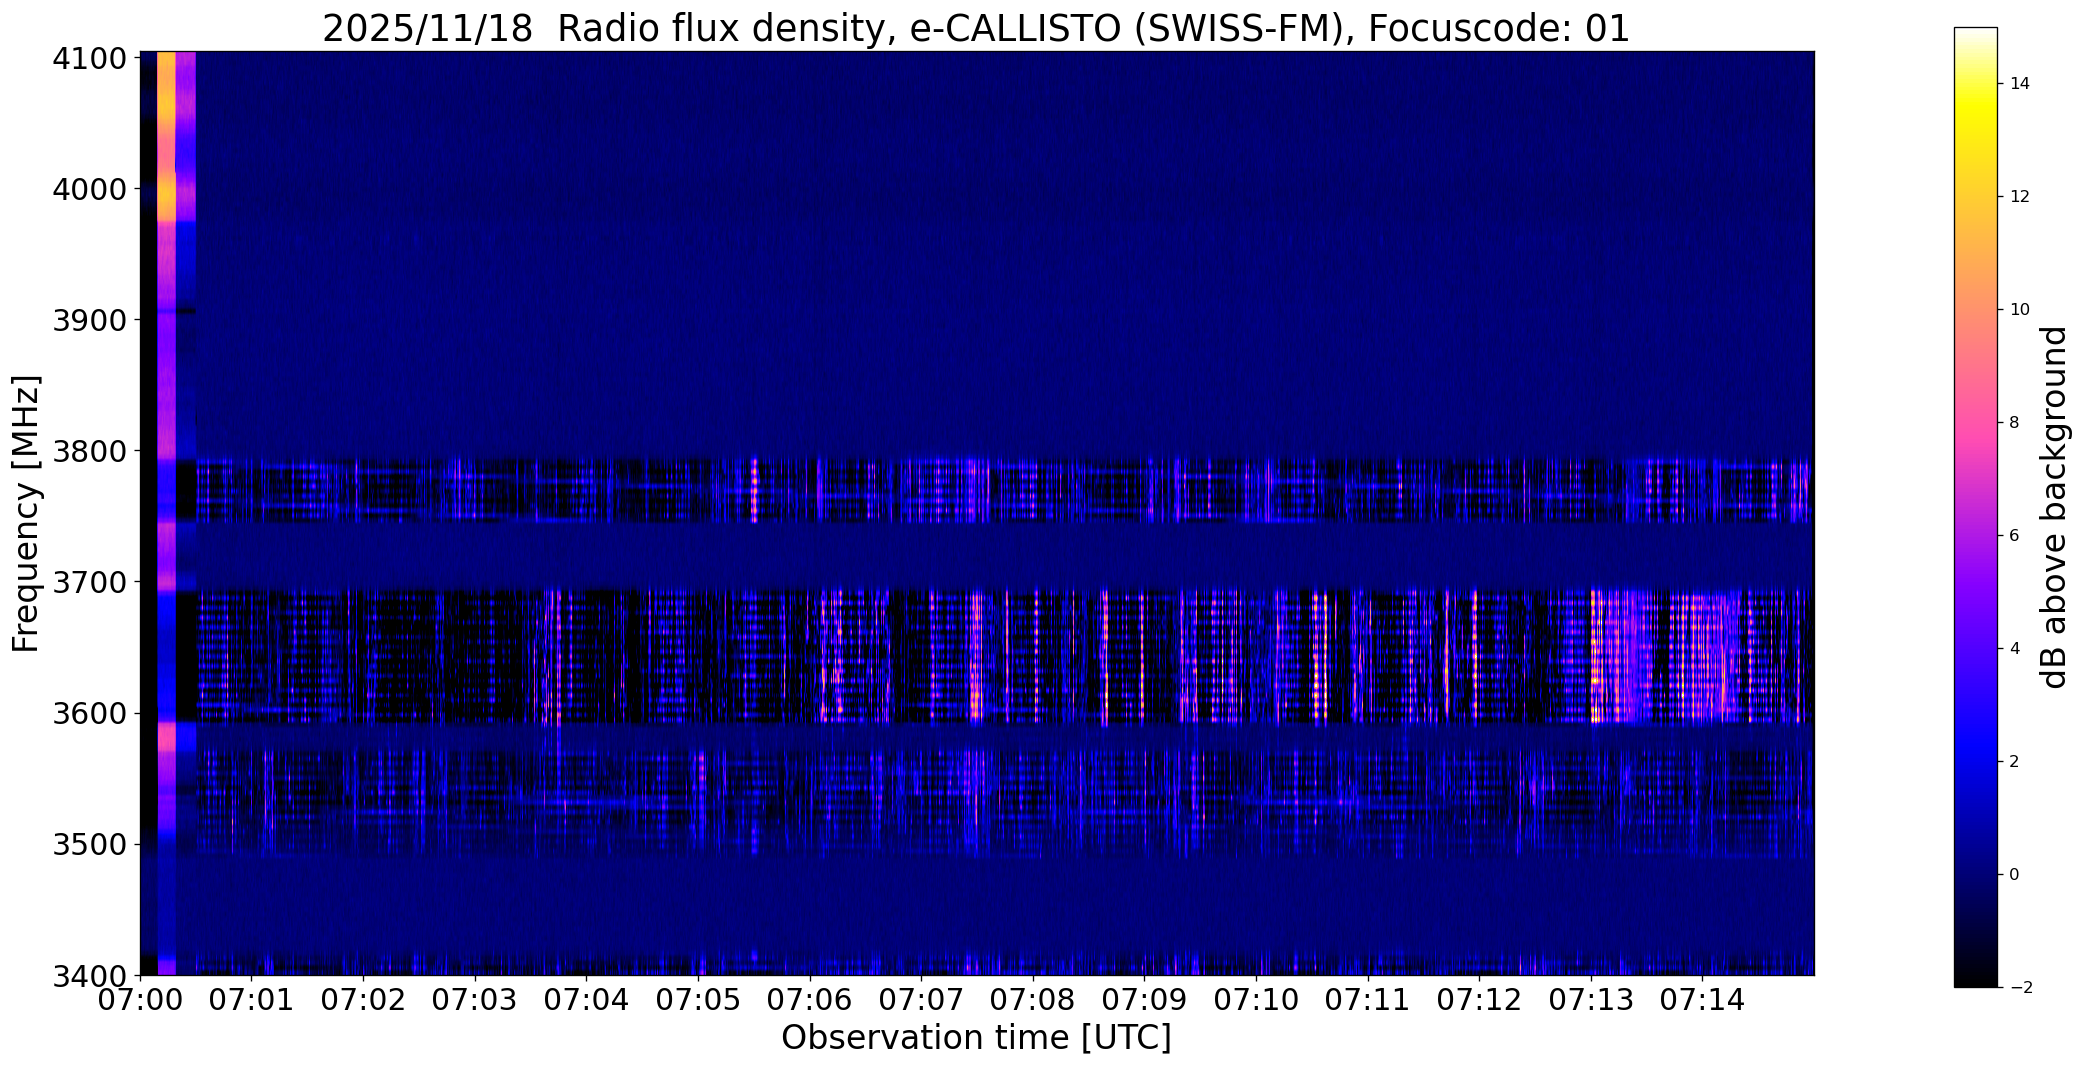The width and height of the screenshot is (2085, 1067).
Task: Click the 3900 frequency tick label
Action: click(x=89, y=320)
